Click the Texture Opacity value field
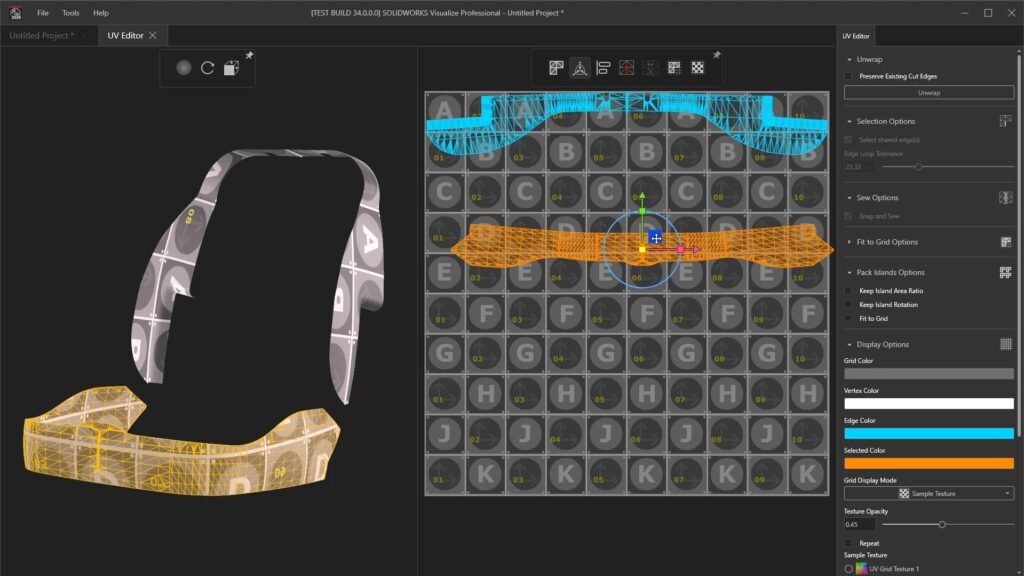The width and height of the screenshot is (1024, 576). [x=859, y=524]
